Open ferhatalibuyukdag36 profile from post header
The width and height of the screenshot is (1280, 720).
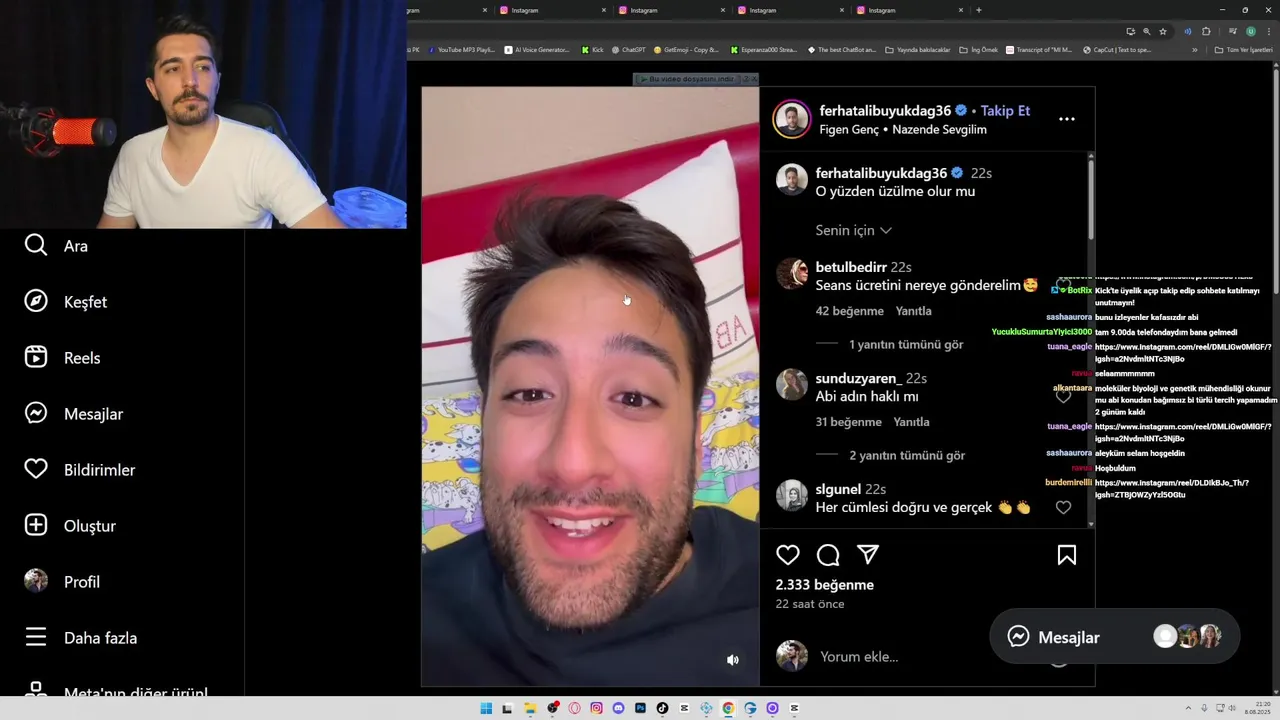point(885,111)
